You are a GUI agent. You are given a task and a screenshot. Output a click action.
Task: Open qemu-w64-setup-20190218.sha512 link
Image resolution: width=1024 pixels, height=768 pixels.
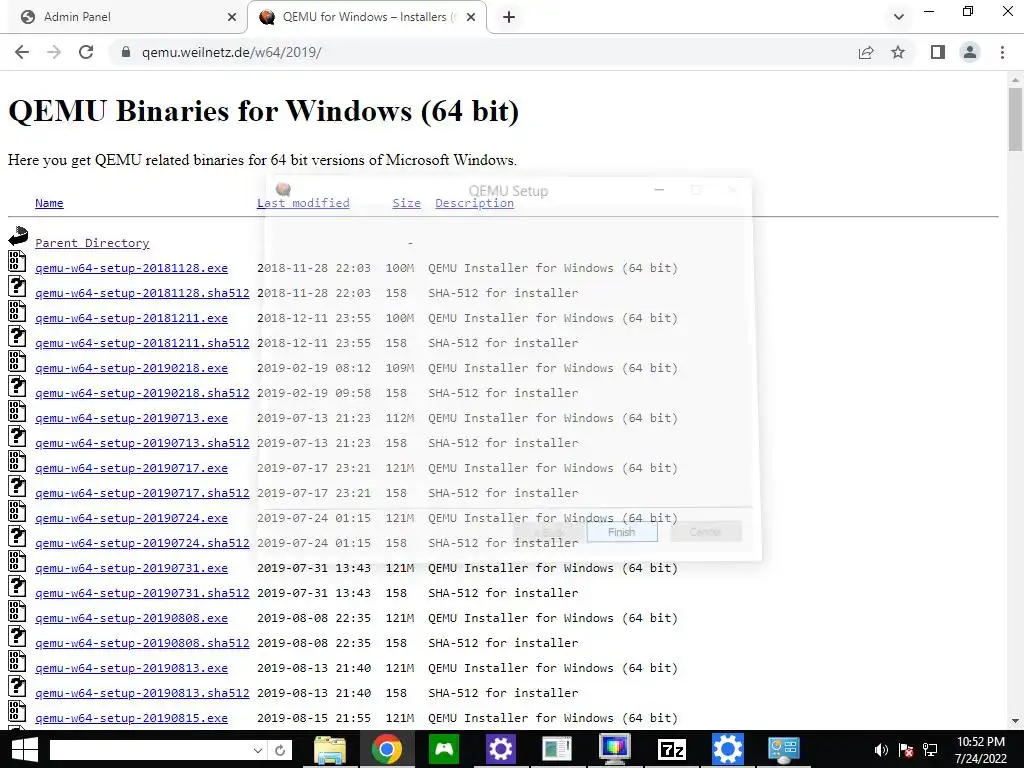click(x=142, y=393)
